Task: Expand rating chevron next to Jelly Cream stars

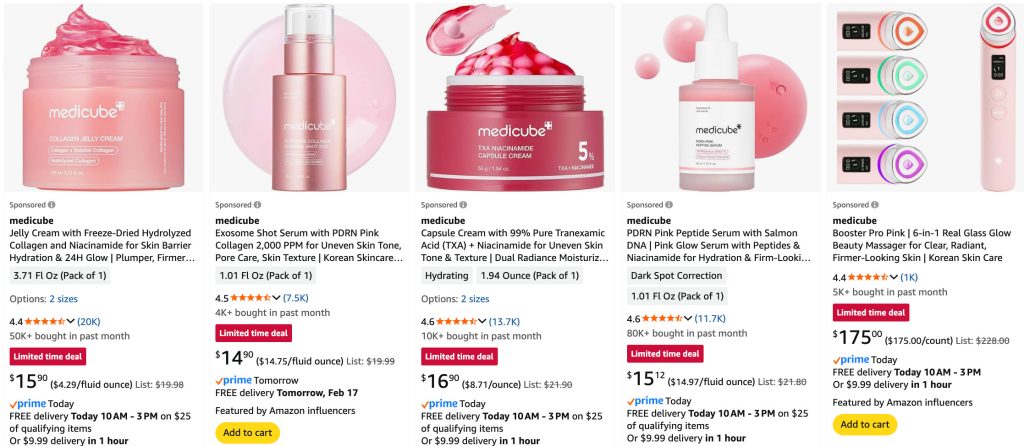Action: click(x=71, y=321)
